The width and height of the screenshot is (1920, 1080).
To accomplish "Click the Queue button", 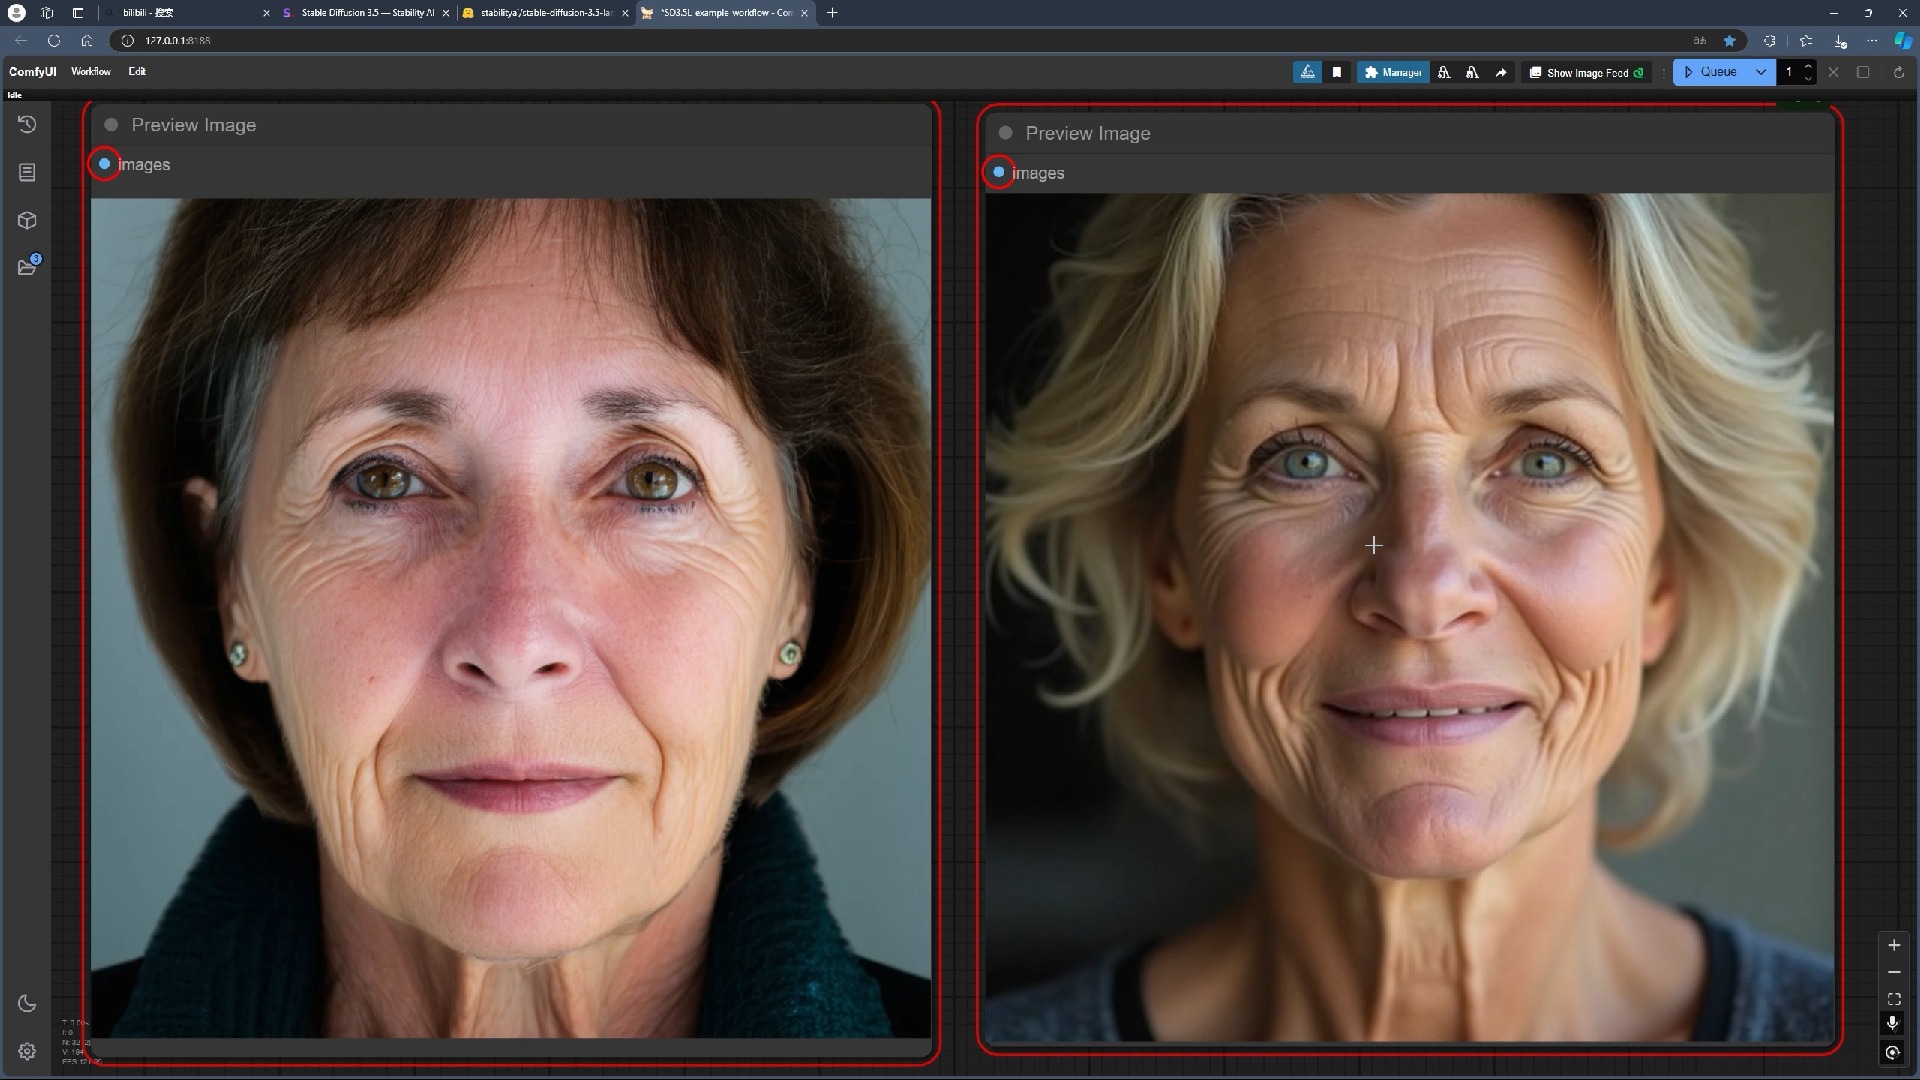I will [1712, 72].
